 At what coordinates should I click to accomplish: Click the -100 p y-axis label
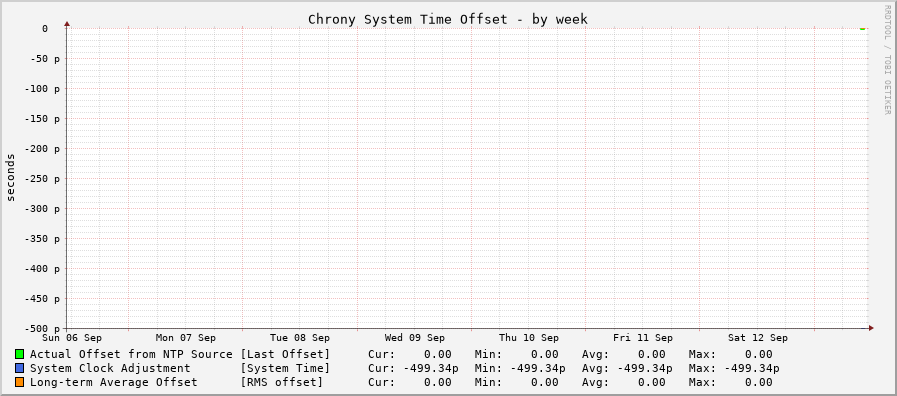point(42,89)
